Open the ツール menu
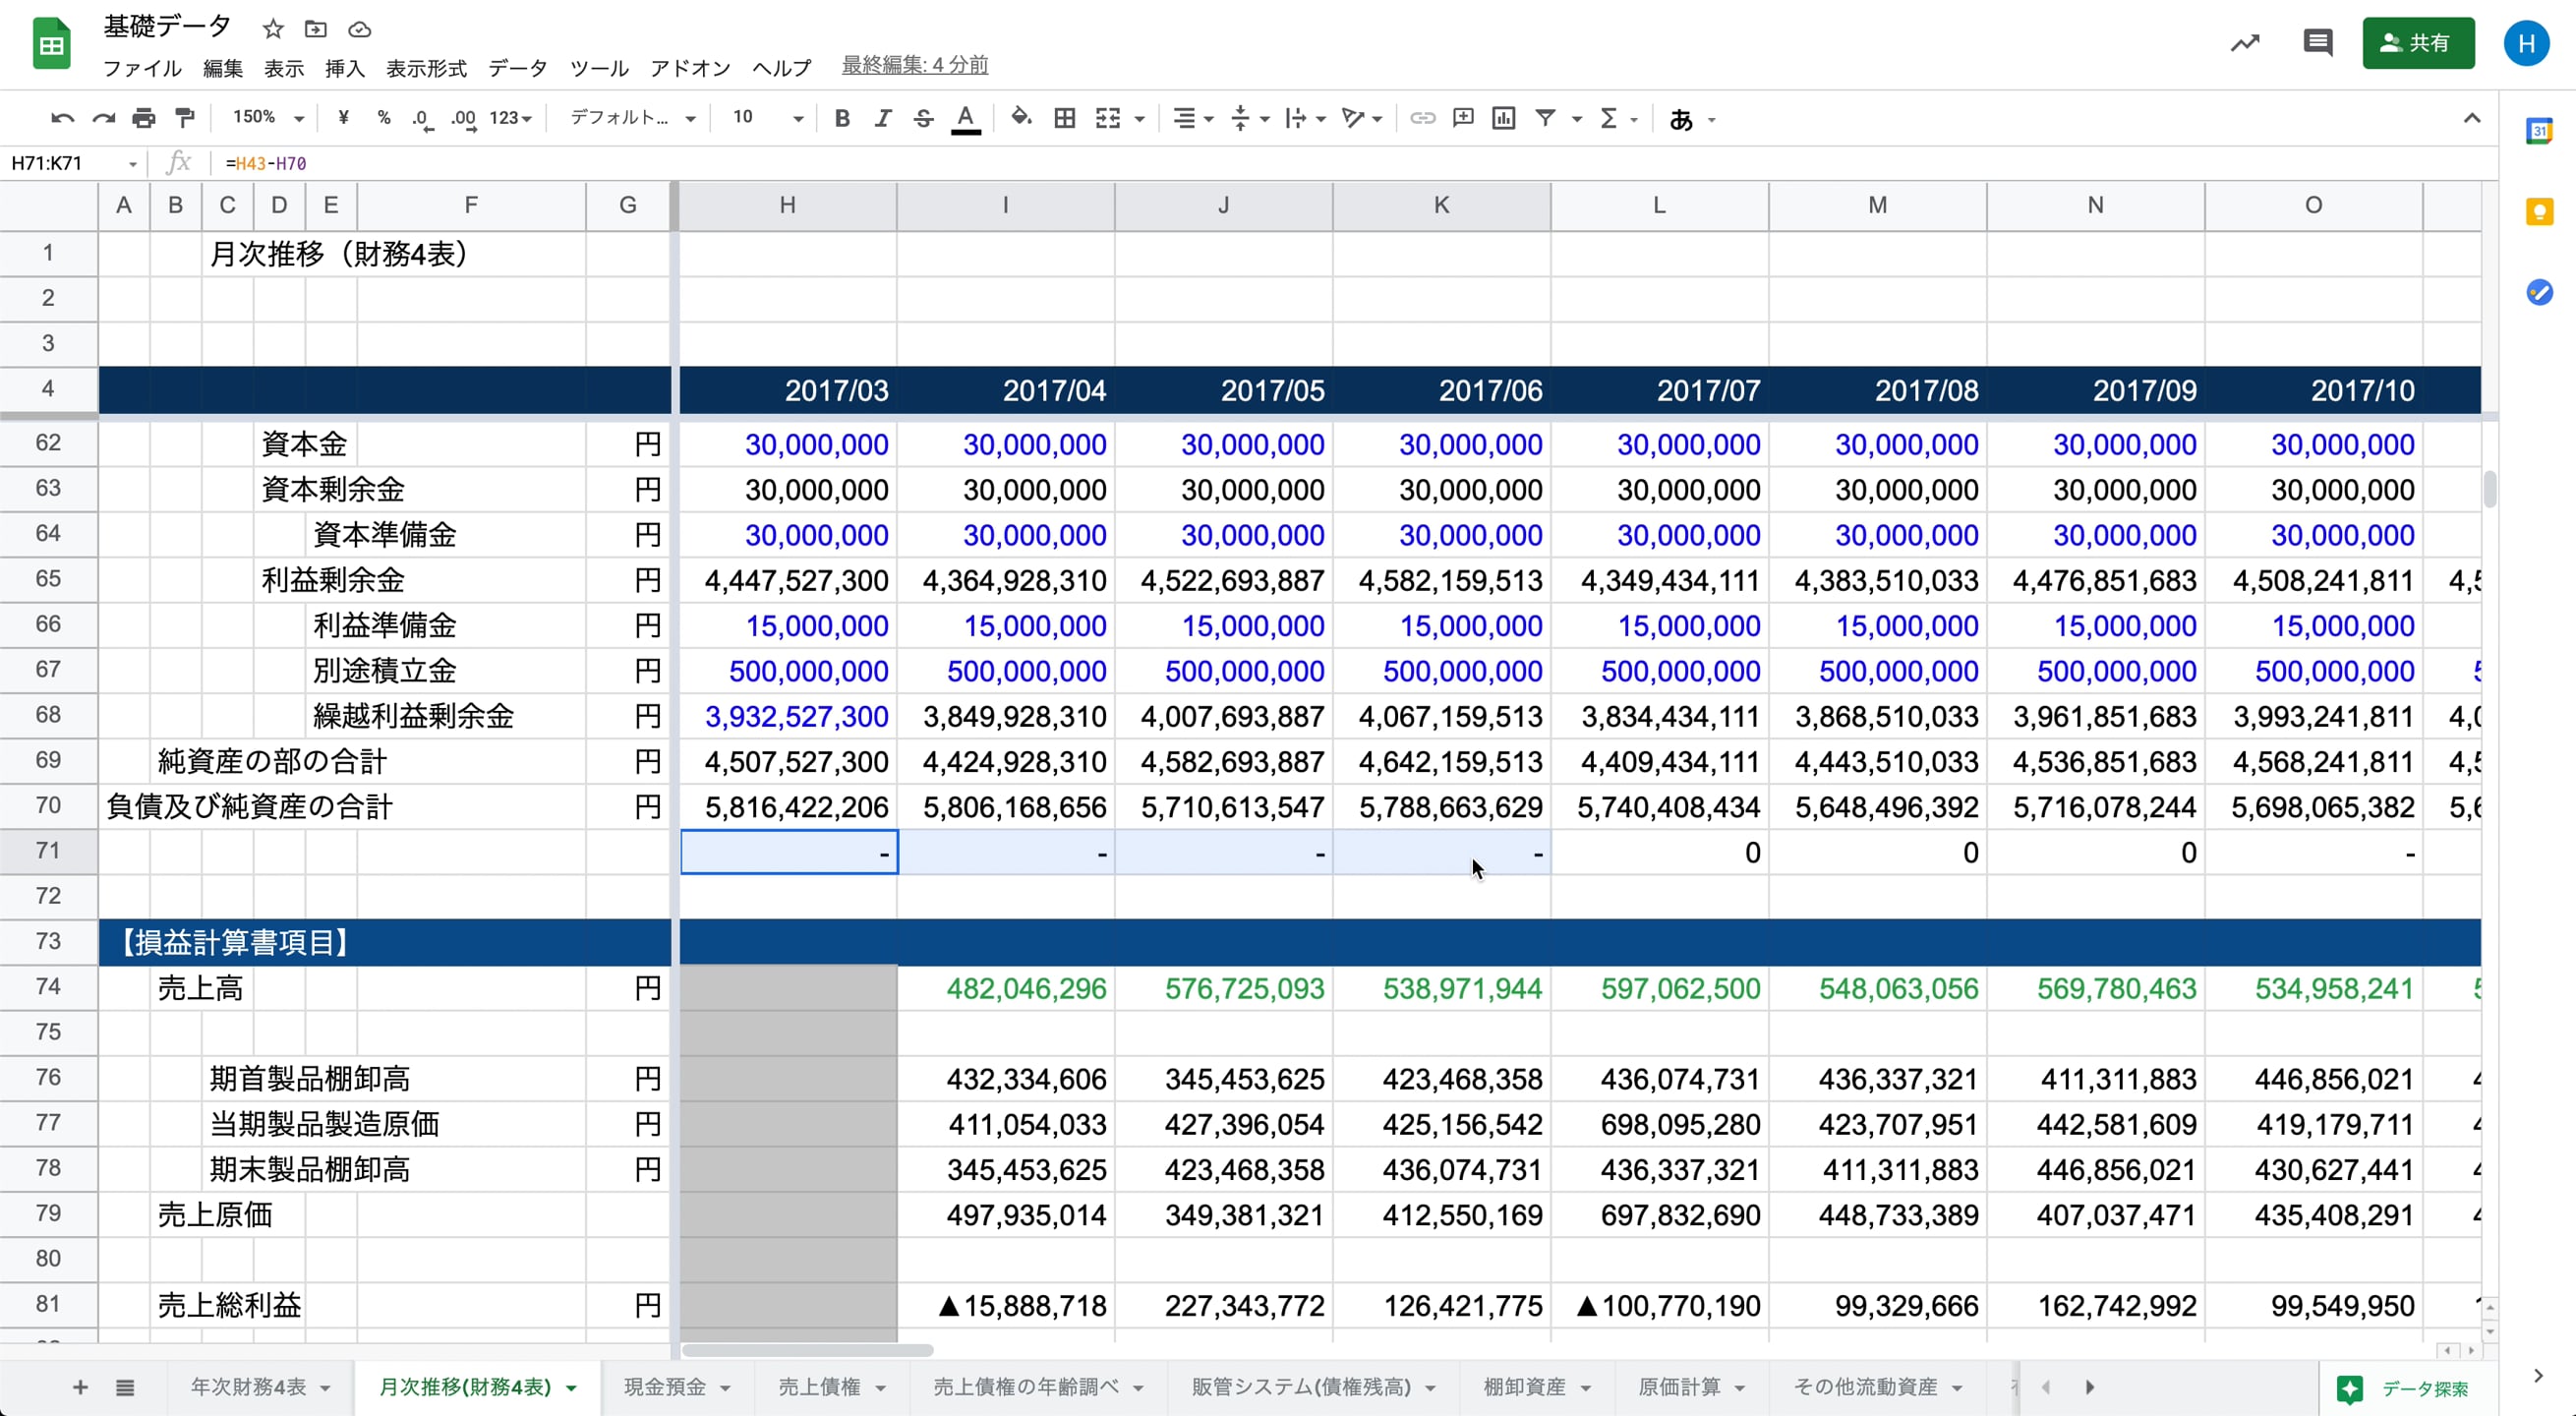 [599, 68]
